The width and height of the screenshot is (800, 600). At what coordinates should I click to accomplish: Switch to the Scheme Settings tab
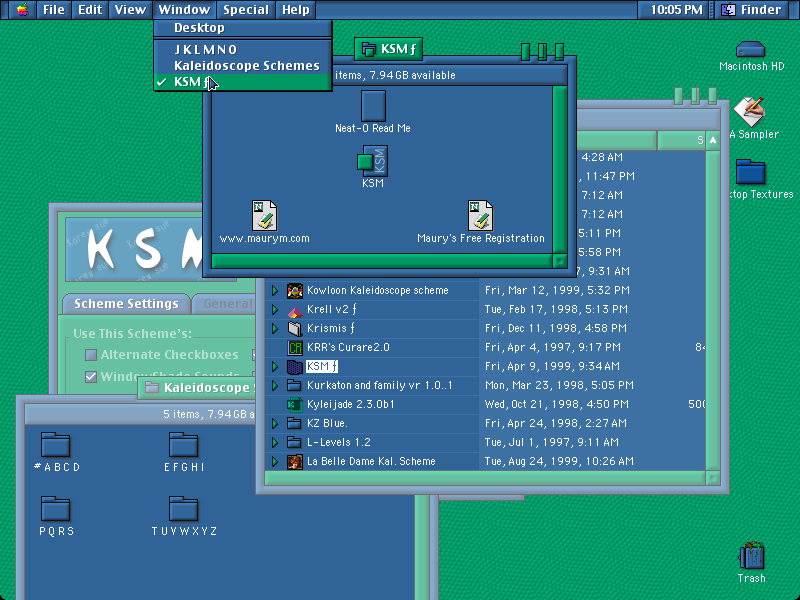(126, 304)
